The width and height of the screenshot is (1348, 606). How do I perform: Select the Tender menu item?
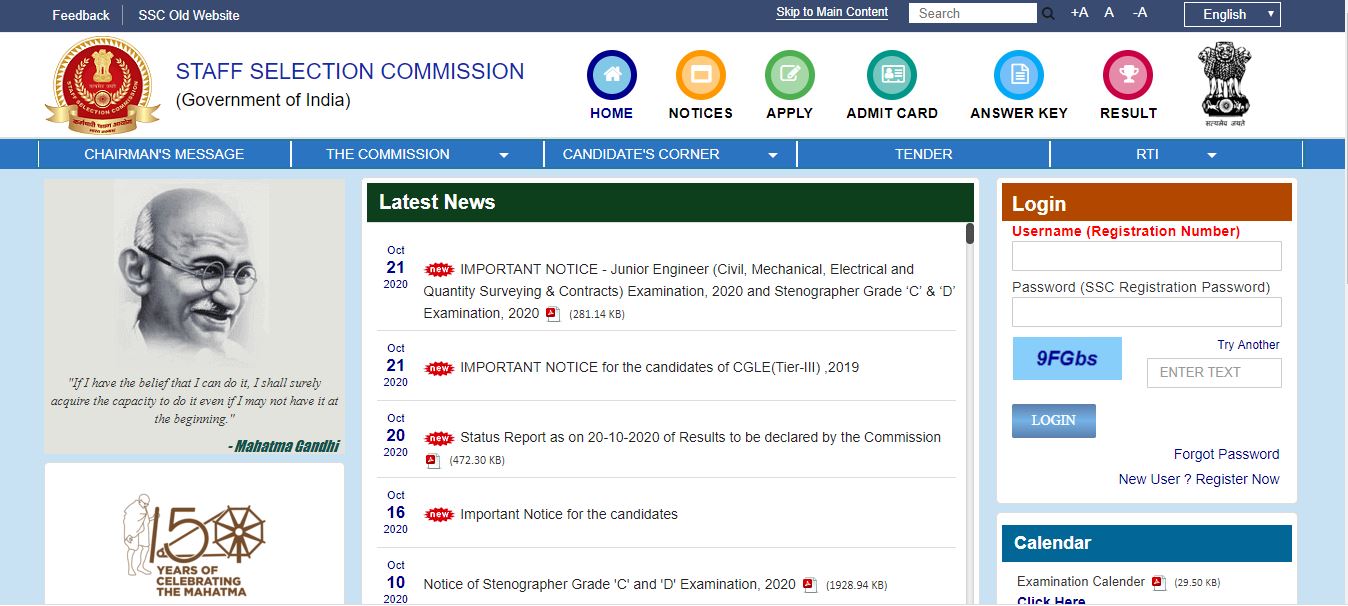point(923,154)
